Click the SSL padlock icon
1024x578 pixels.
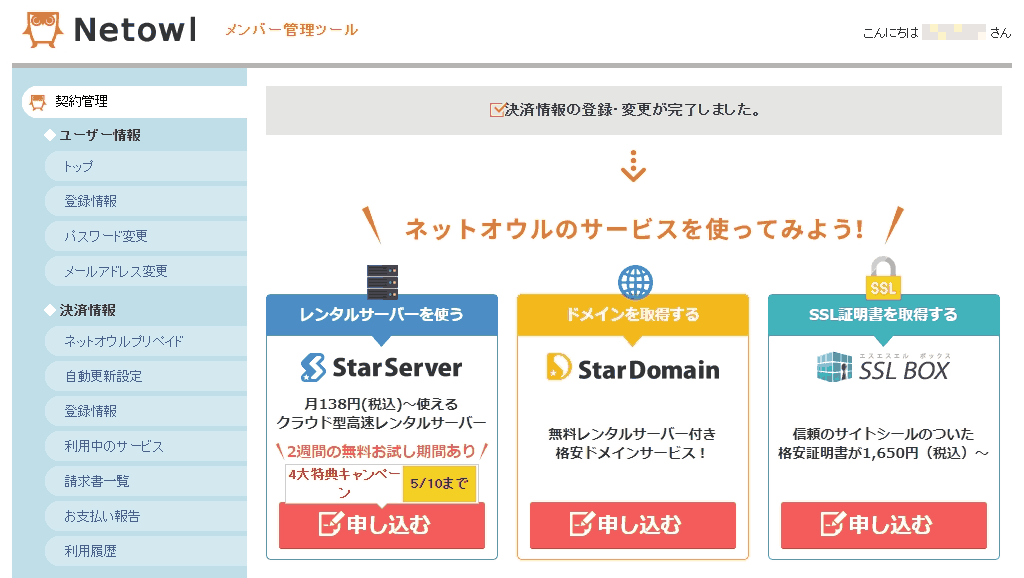click(x=883, y=278)
